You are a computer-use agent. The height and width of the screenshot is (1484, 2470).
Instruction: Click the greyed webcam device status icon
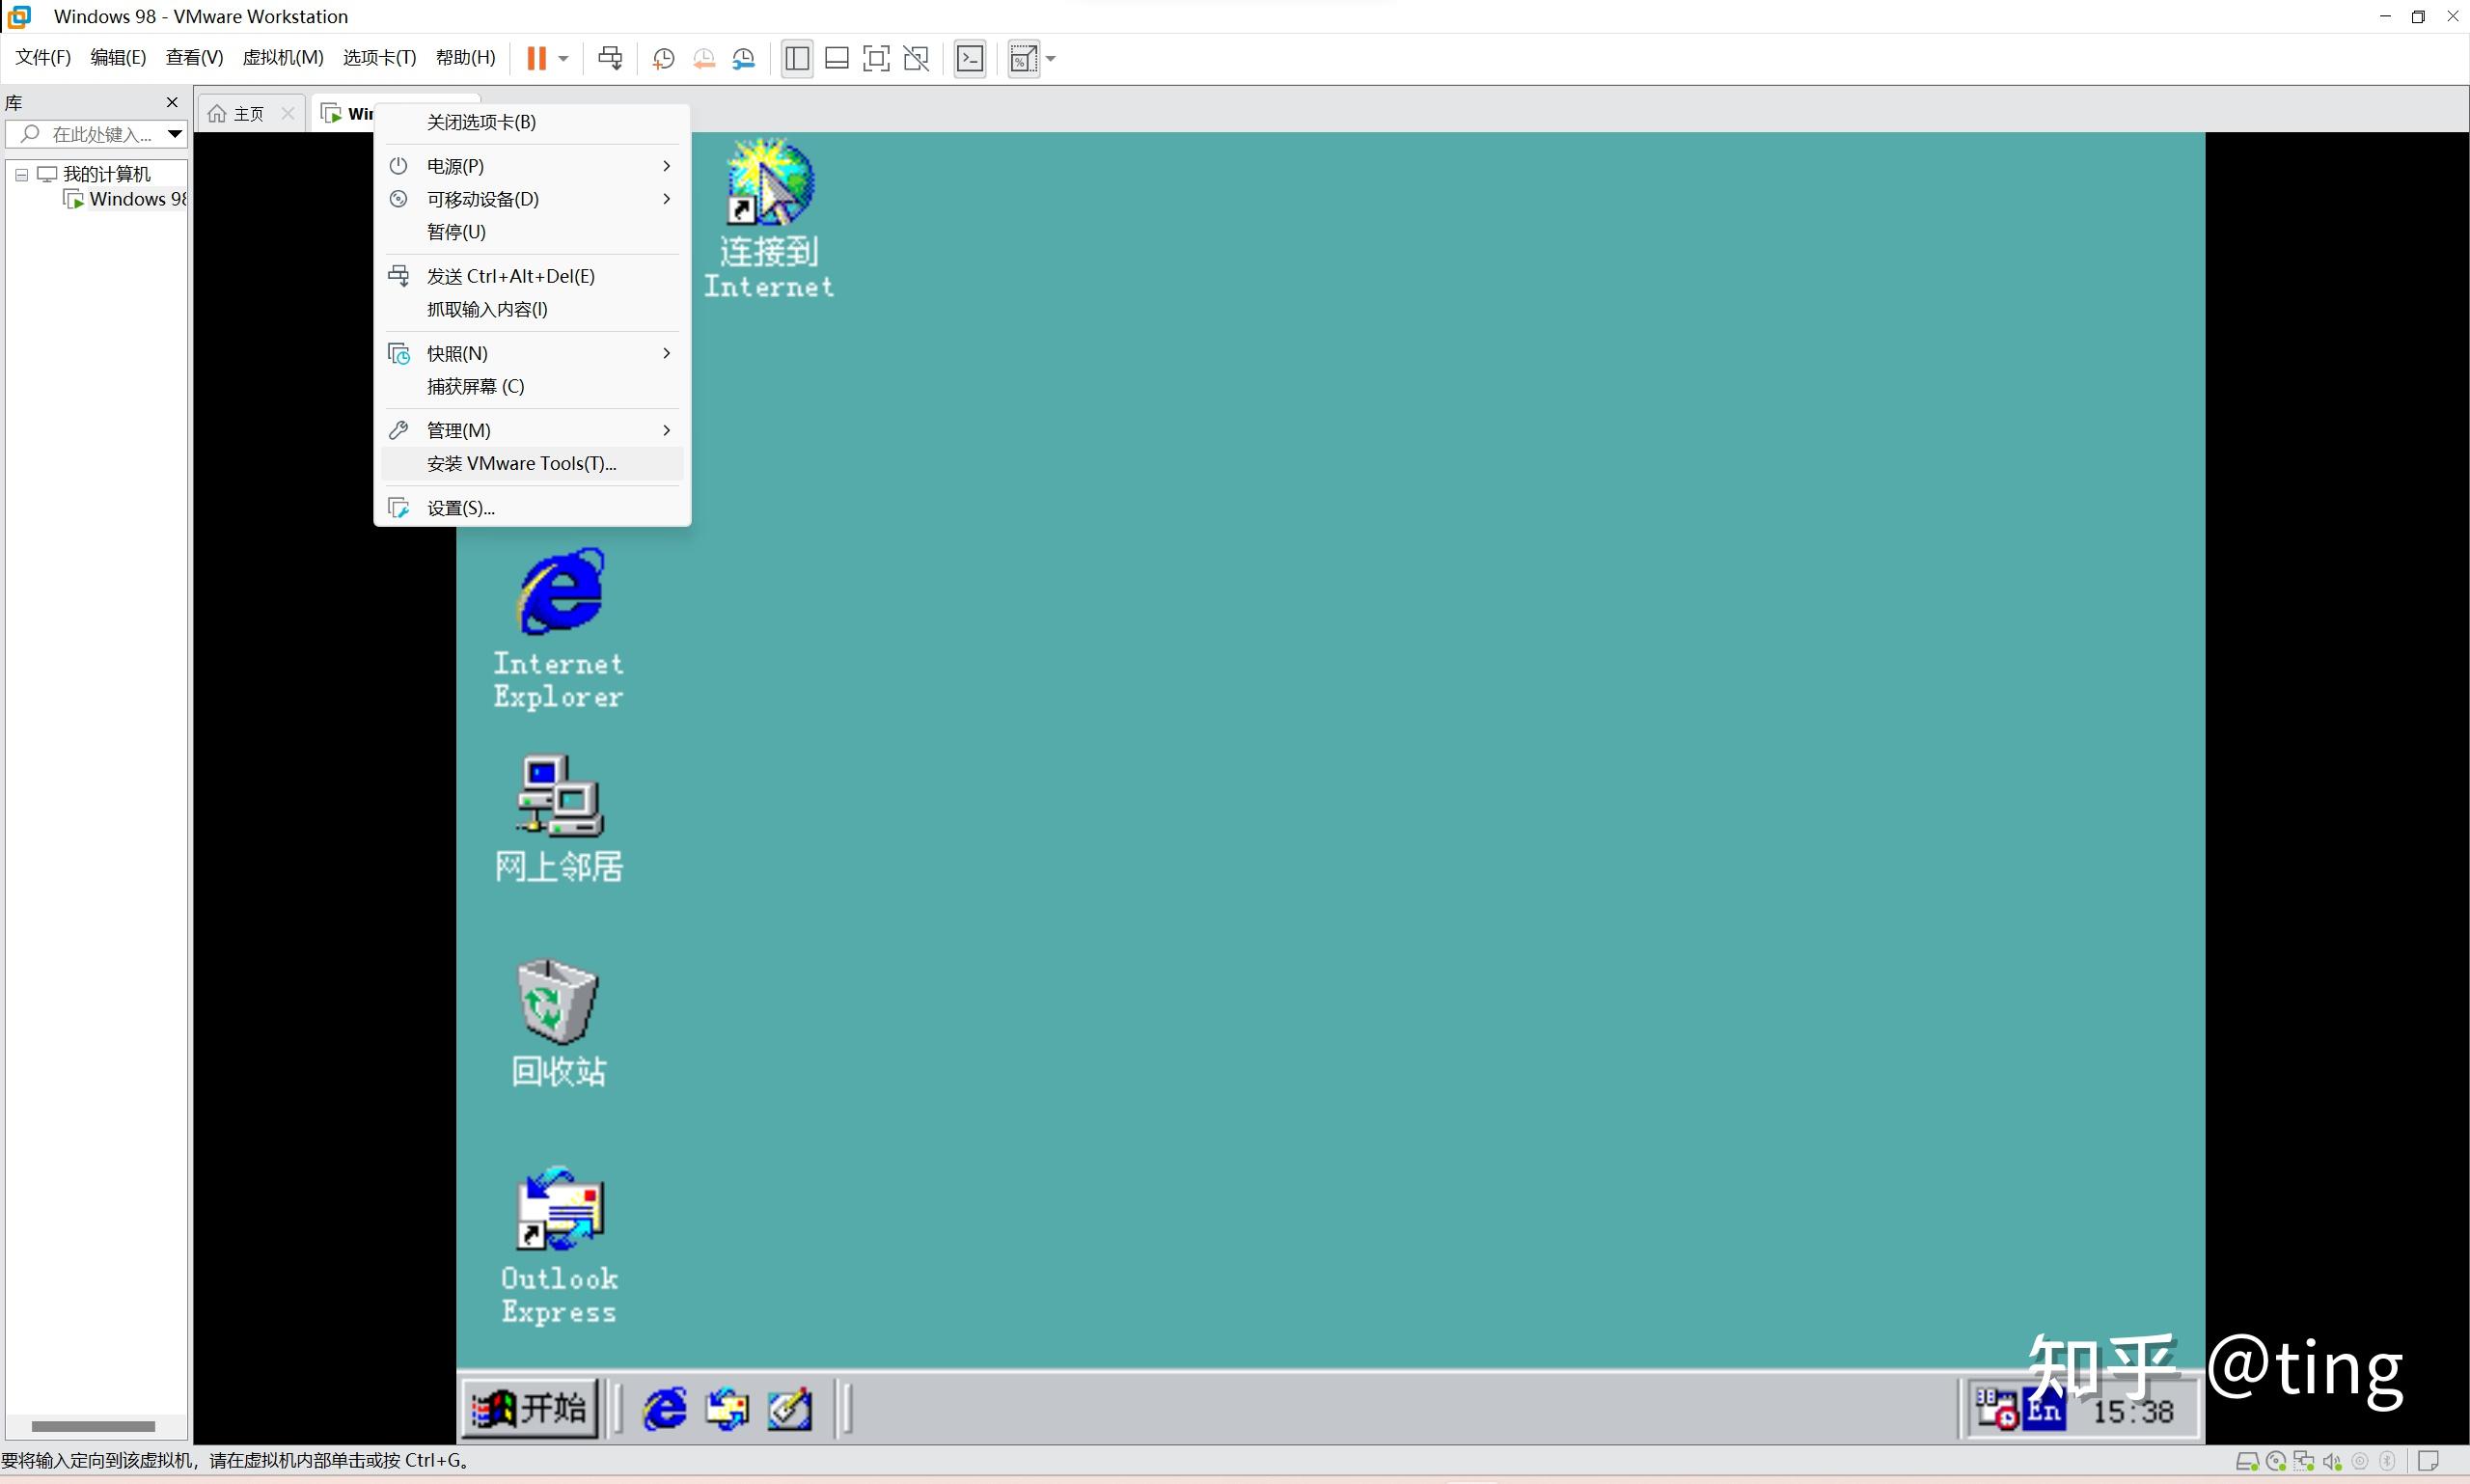(2360, 1462)
